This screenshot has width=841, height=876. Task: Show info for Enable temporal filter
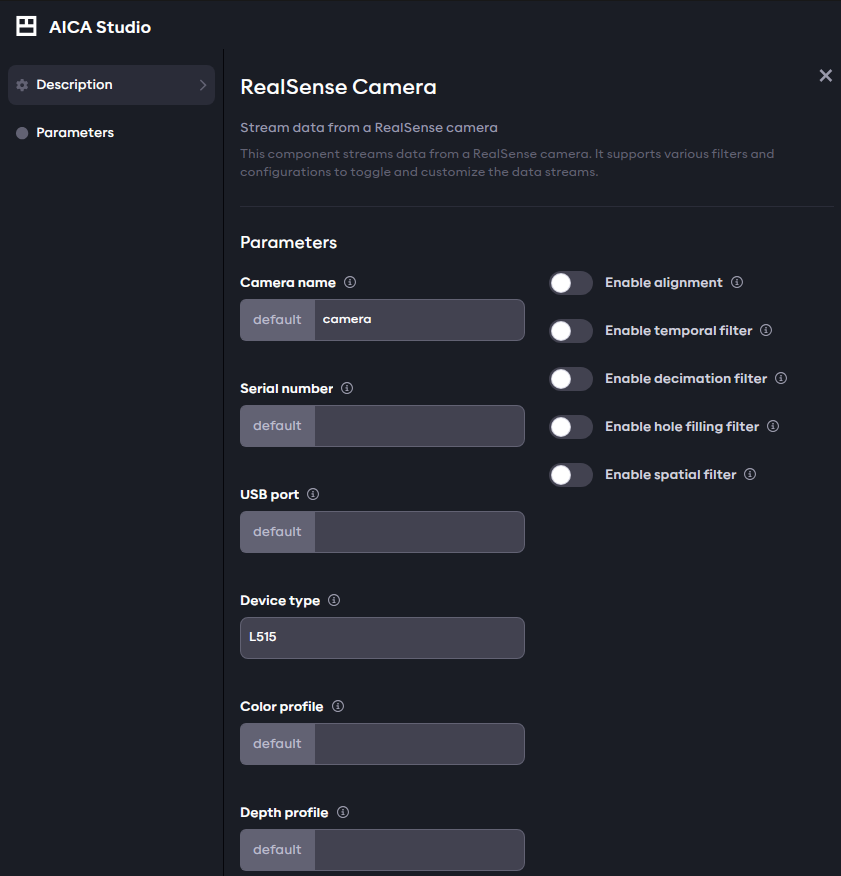coord(766,330)
